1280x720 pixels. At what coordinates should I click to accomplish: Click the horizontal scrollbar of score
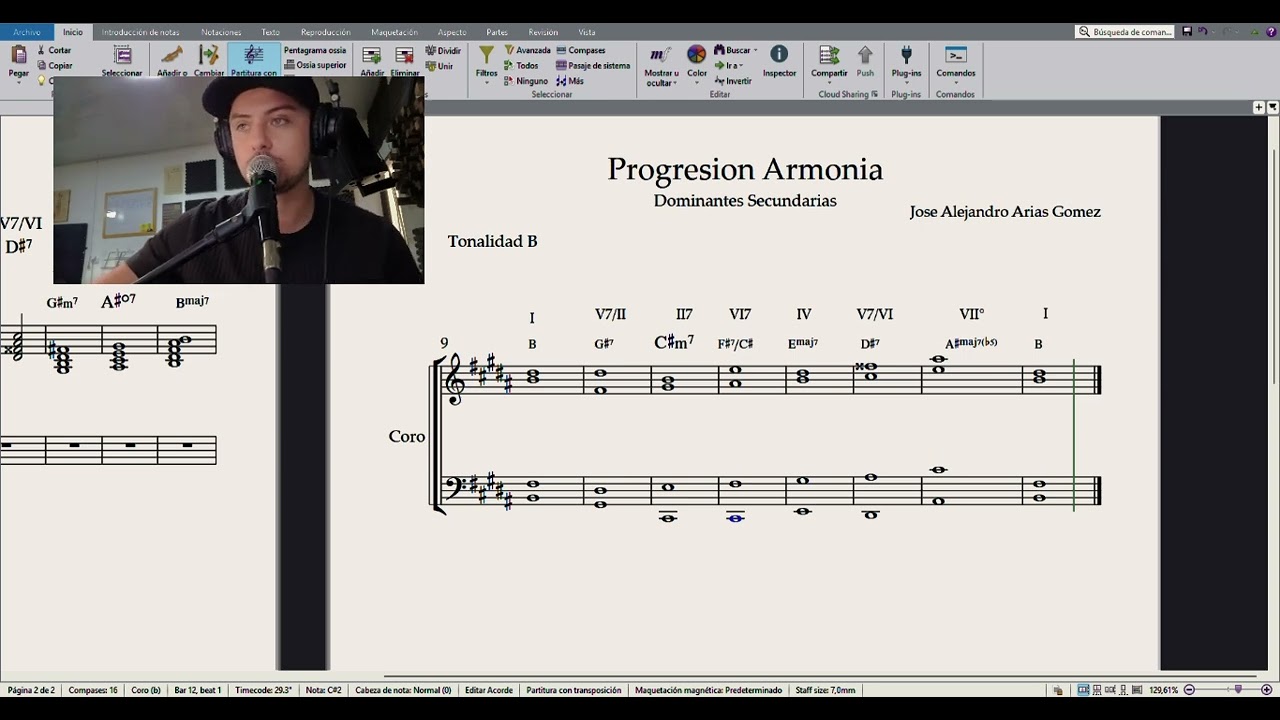pos(820,677)
